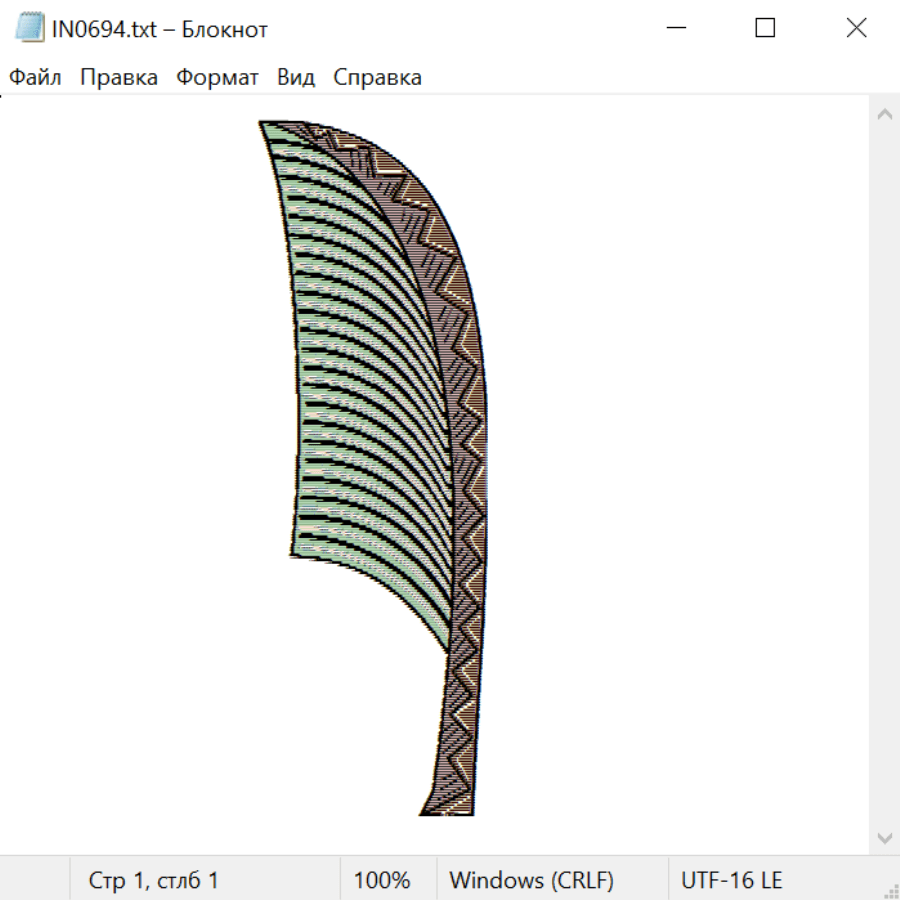Click the resize grip in bottom-right corner
The width and height of the screenshot is (900, 900).
click(x=891, y=891)
